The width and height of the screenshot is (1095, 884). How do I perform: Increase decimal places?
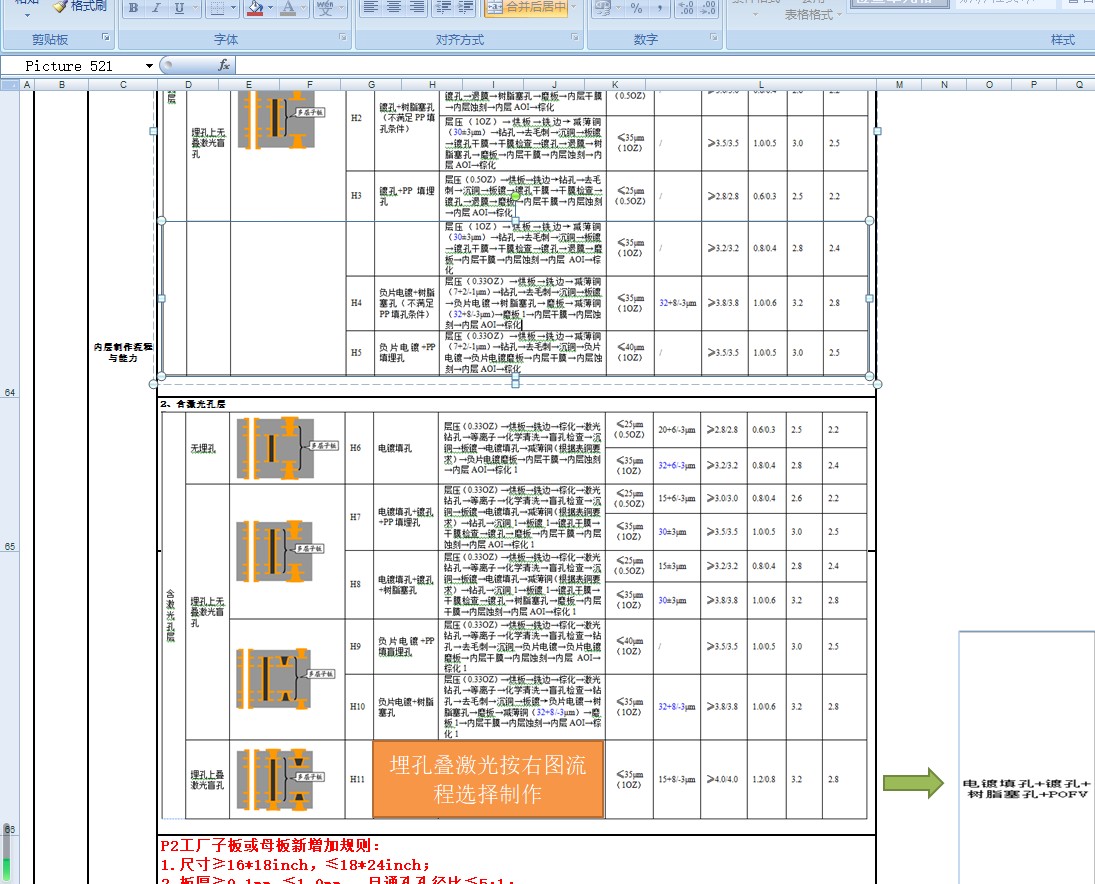(x=686, y=8)
